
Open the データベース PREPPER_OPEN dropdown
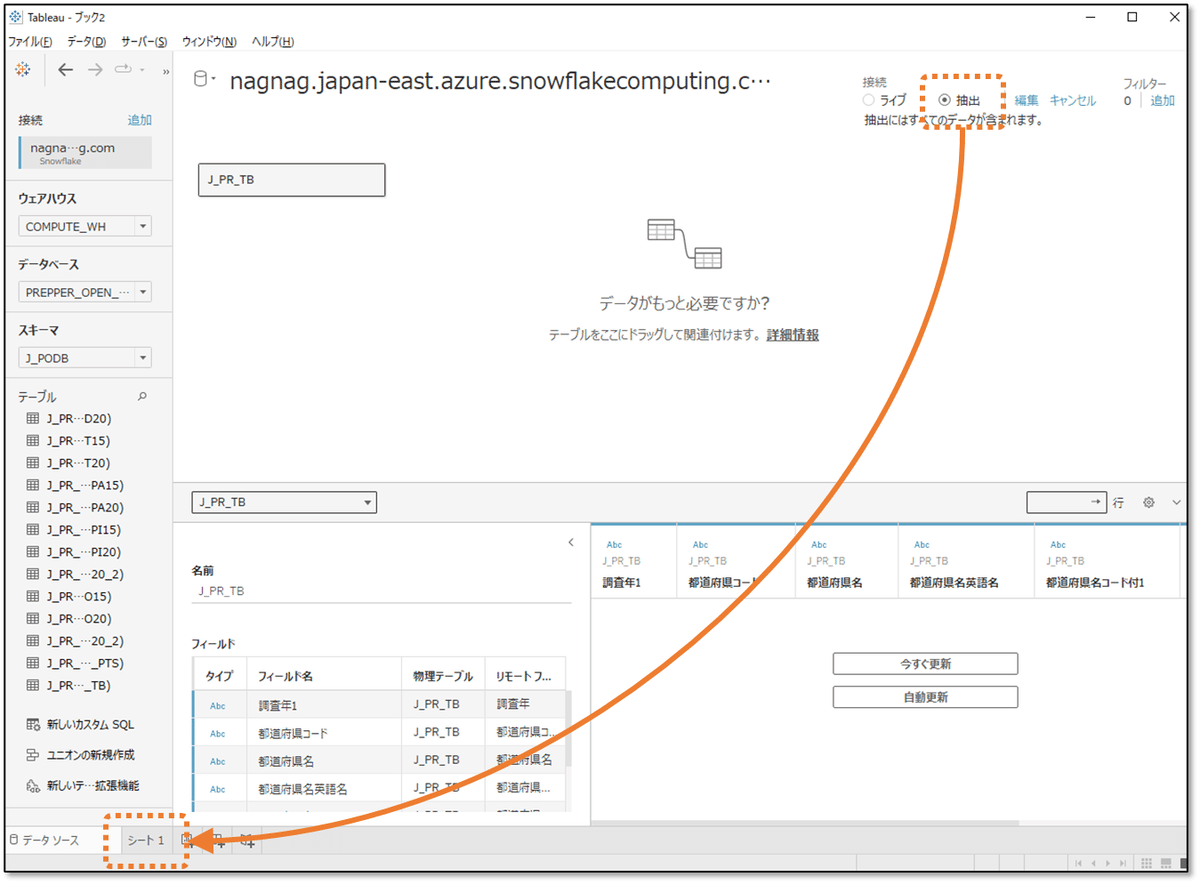pyautogui.click(x=85, y=293)
